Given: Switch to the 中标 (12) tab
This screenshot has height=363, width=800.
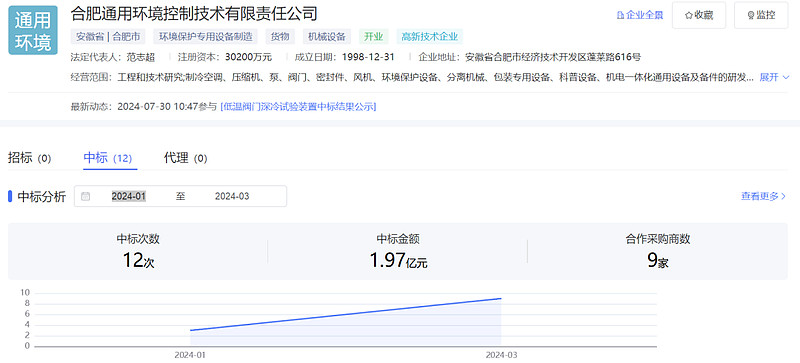Looking at the screenshot, I should (x=108, y=158).
